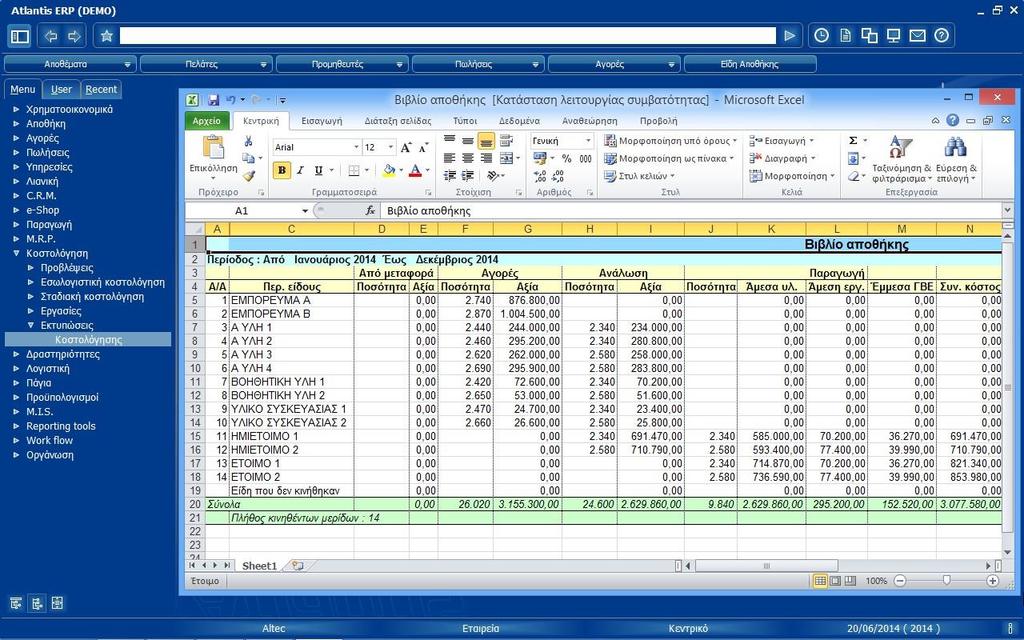Viewport: 1024px width, 640px height.
Task: Go forward with the Atlantis right arrow
Action: tap(74, 36)
